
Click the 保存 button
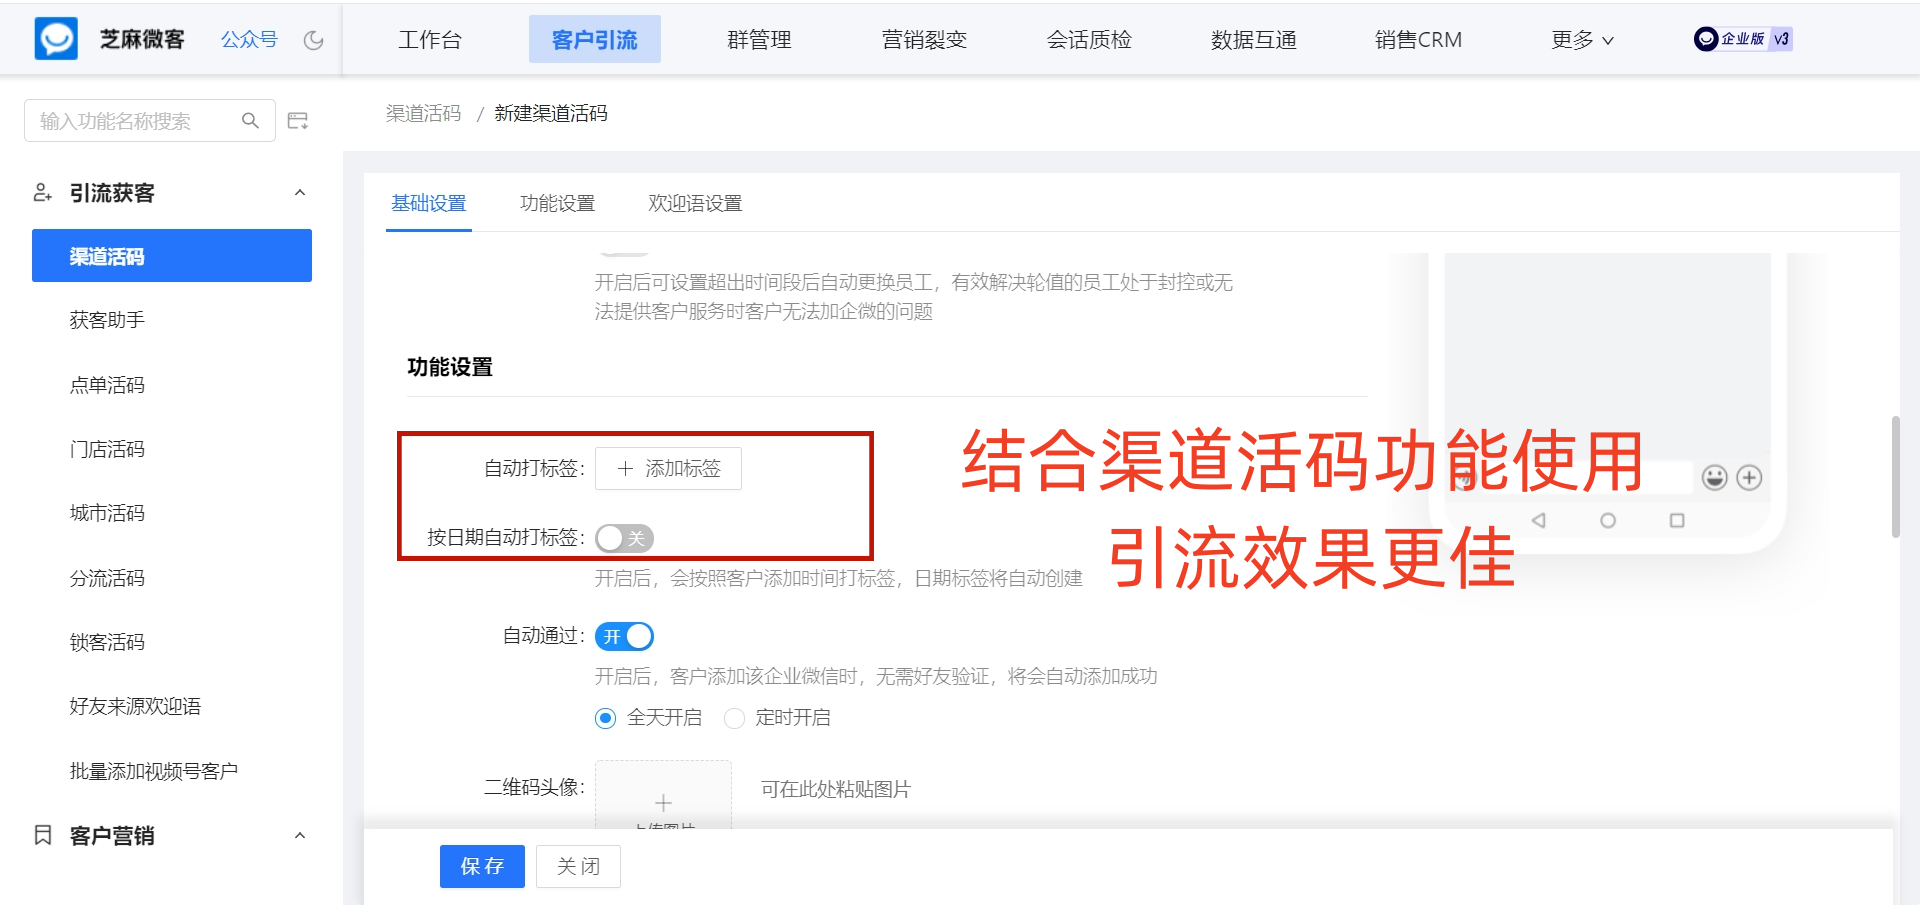click(x=482, y=866)
